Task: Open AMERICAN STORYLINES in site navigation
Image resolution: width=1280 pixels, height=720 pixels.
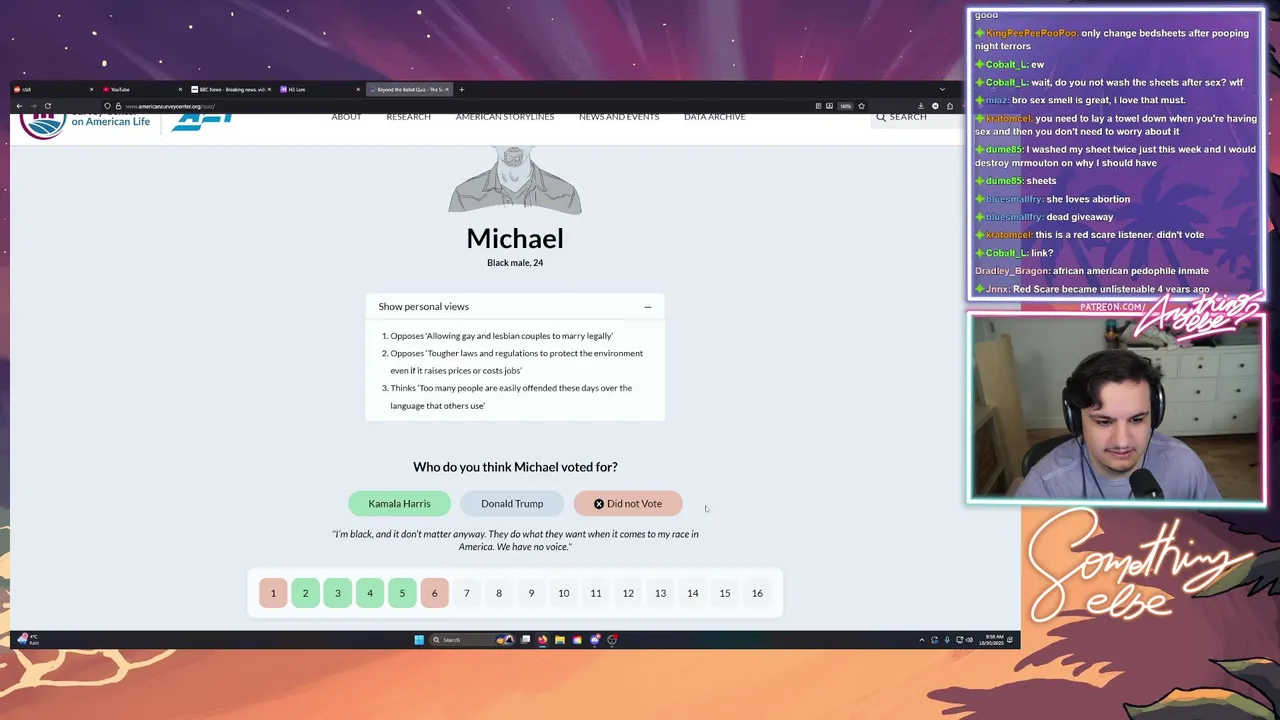Action: 505,117
